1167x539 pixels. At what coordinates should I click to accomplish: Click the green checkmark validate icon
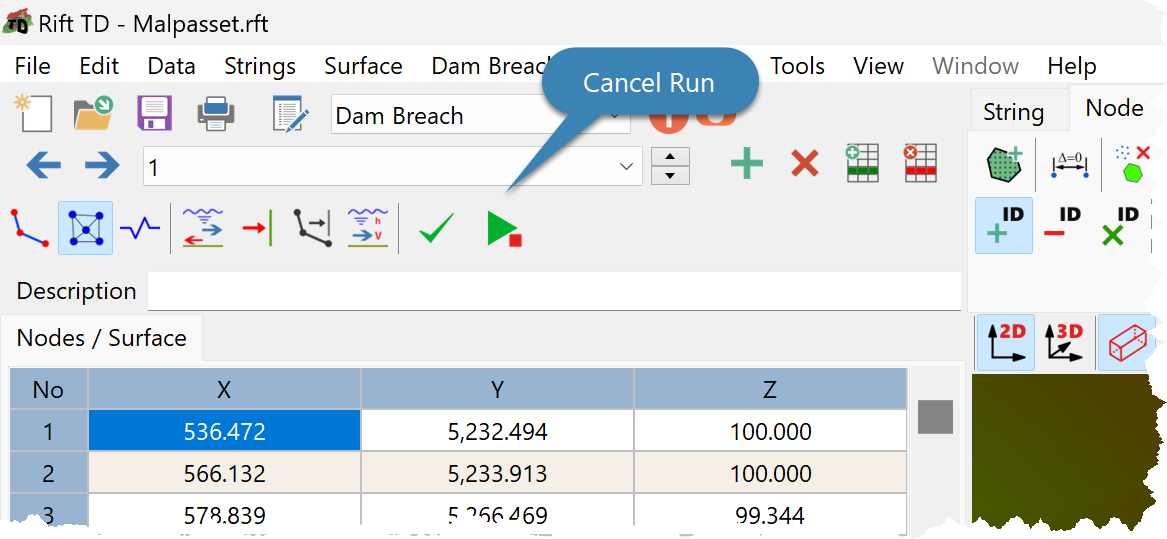(437, 228)
